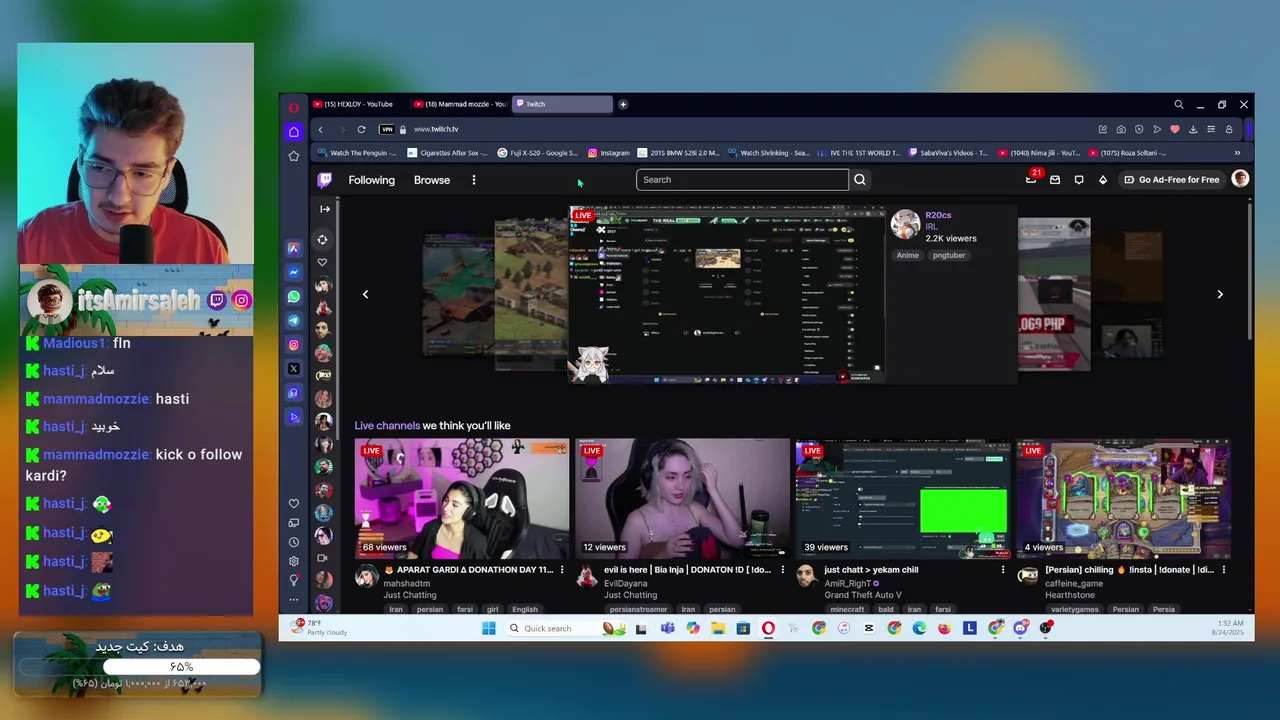Open Windows Start button
The width and height of the screenshot is (1280, 720).
(x=488, y=628)
